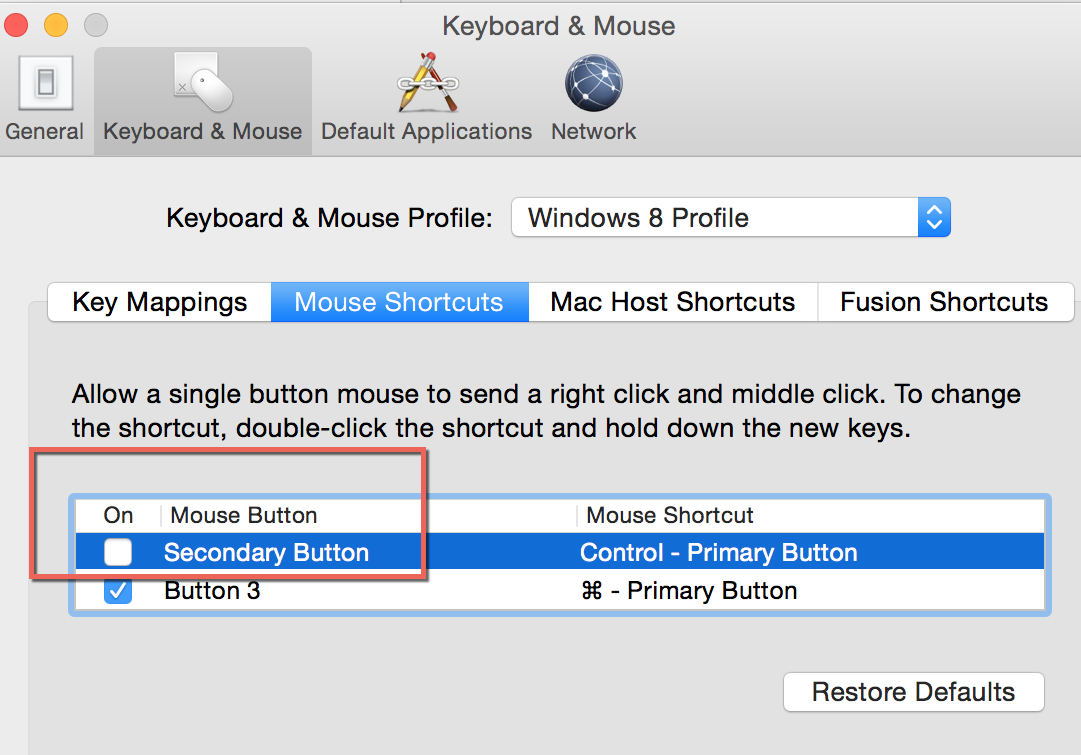This screenshot has height=755, width=1081.
Task: Enable the Secondary Button checkbox
Action: (x=118, y=552)
